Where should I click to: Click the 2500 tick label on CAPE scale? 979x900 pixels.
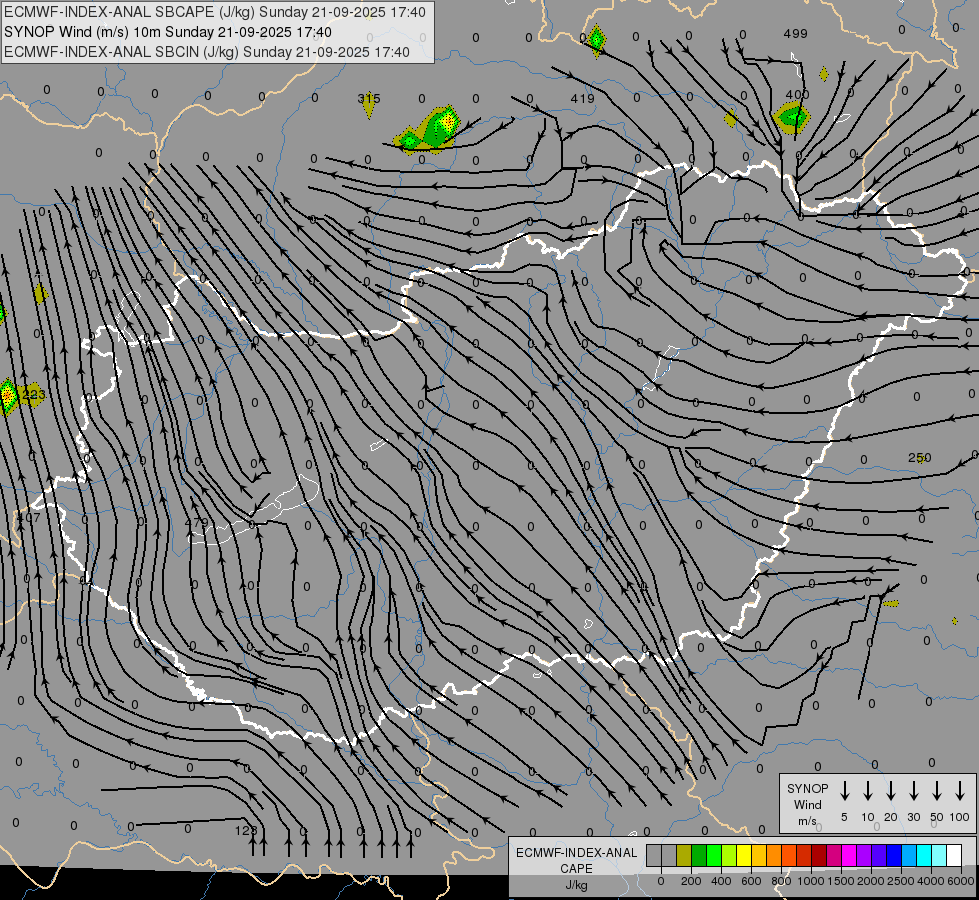click(x=901, y=881)
